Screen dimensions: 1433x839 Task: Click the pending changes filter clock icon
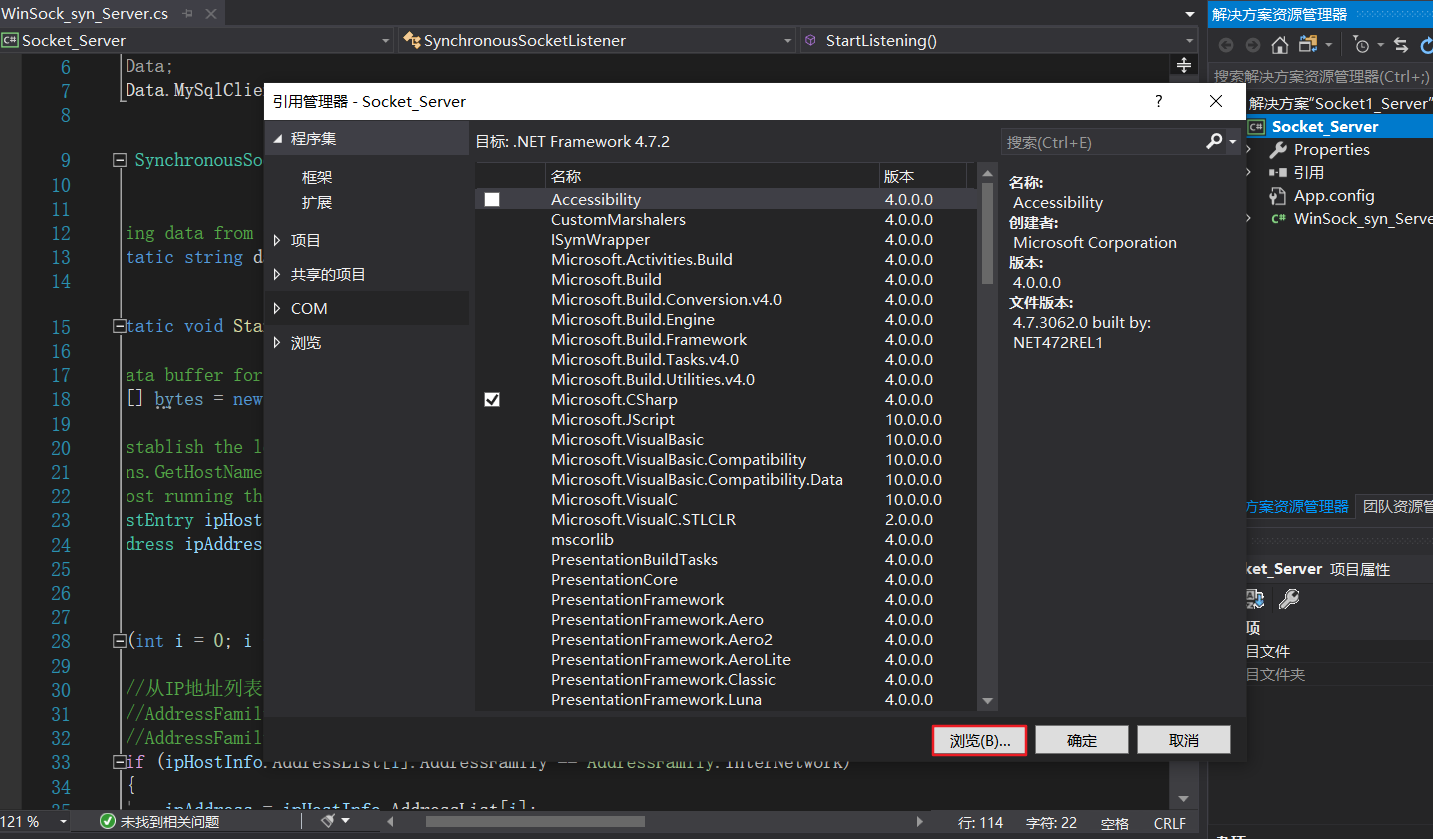(1362, 45)
